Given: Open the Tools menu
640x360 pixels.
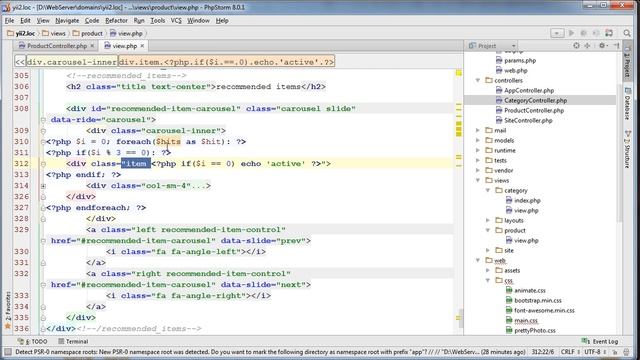Looking at the screenshot, I should (158, 20).
